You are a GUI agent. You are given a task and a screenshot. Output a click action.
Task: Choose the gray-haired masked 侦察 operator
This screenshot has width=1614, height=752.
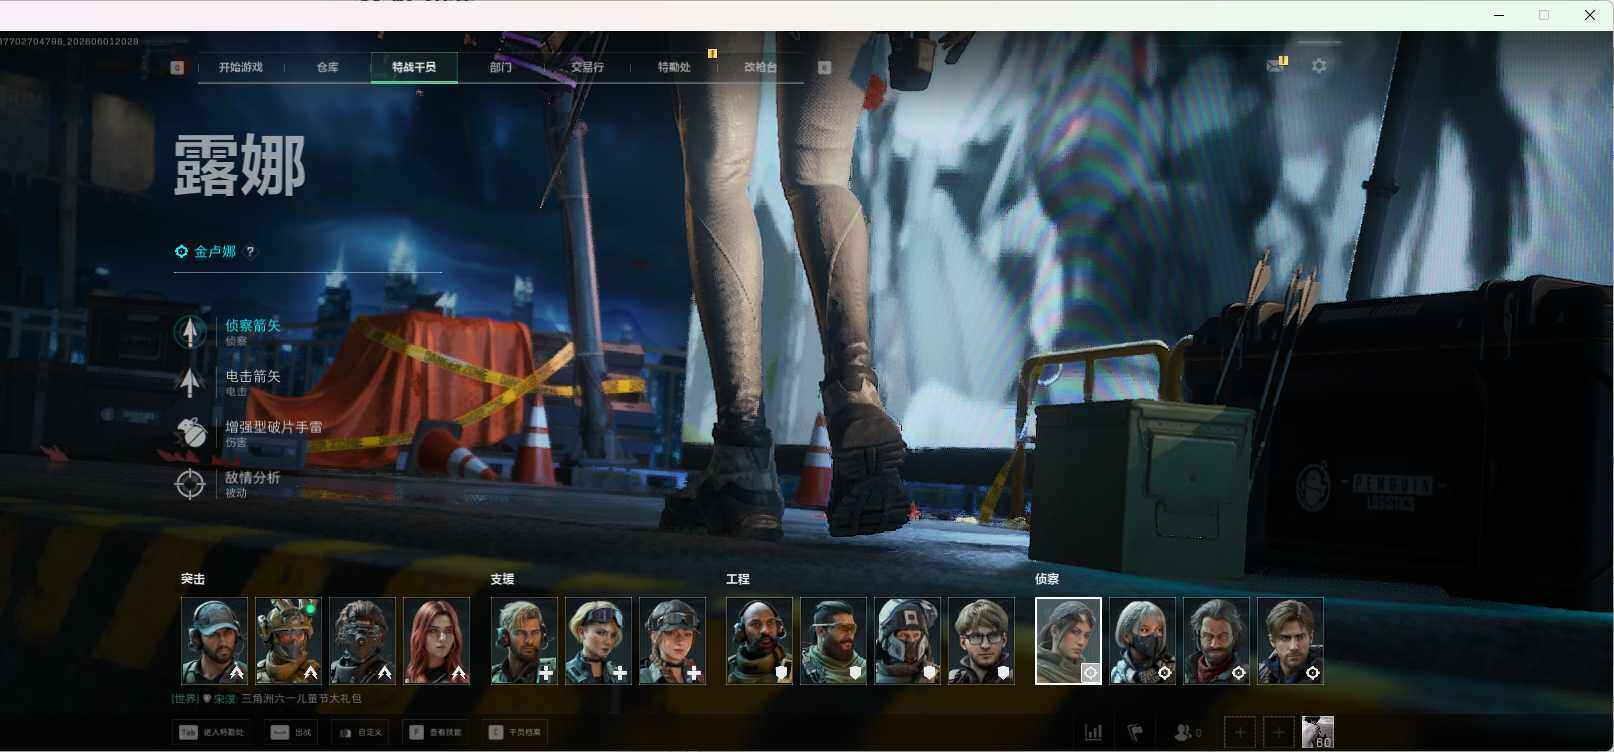(1142, 641)
